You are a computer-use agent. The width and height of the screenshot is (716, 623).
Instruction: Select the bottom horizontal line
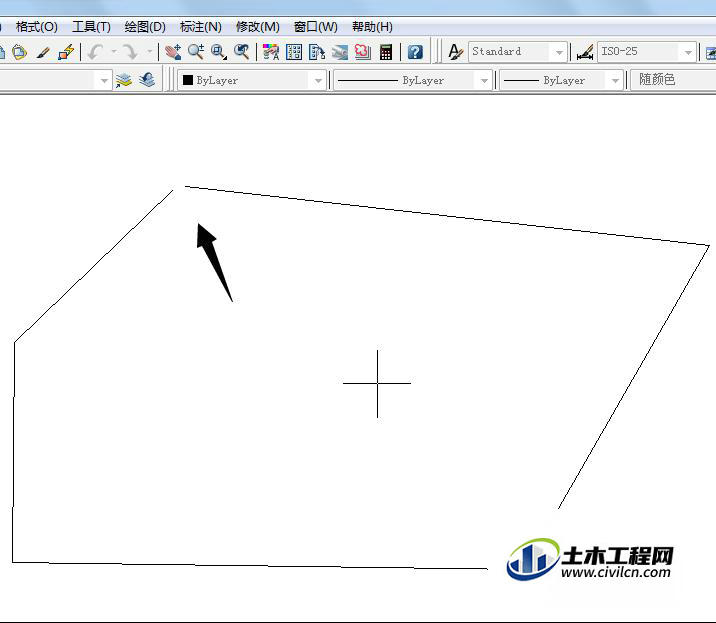coord(250,565)
